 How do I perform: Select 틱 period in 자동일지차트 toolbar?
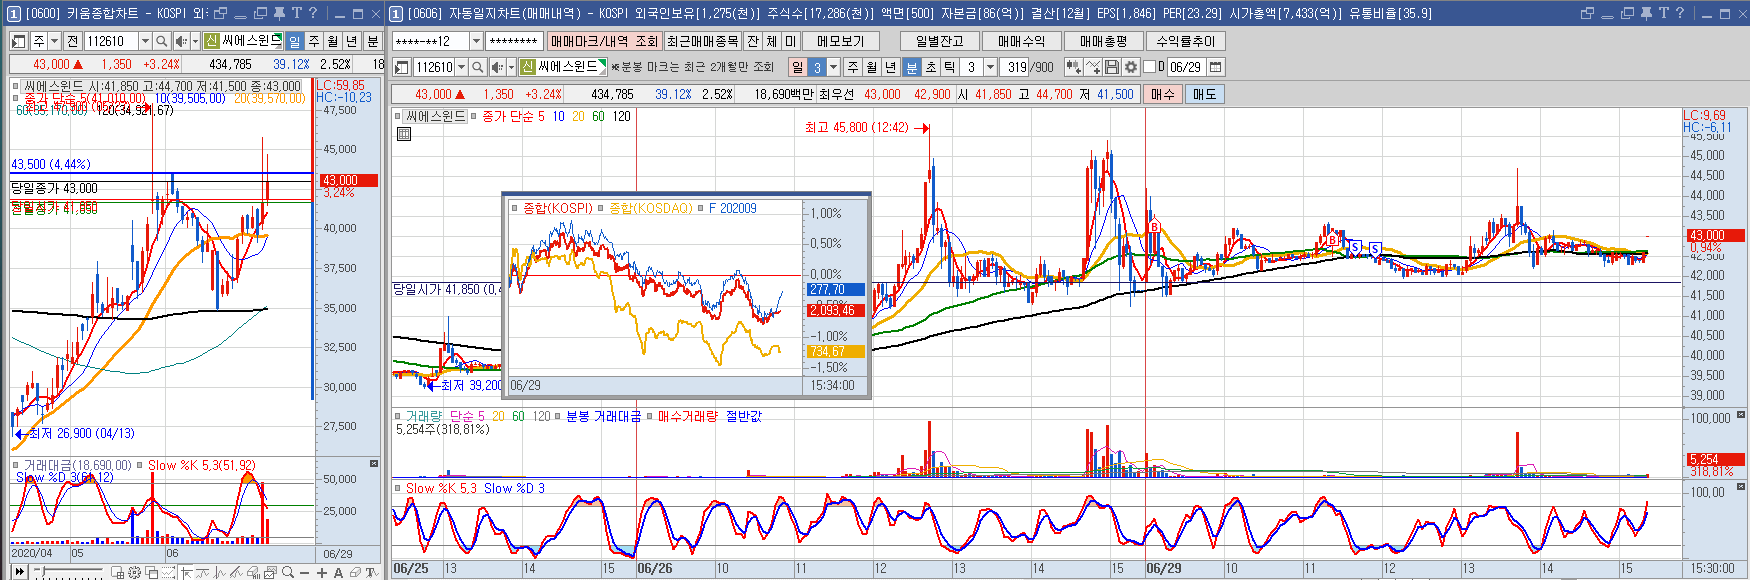(x=949, y=67)
